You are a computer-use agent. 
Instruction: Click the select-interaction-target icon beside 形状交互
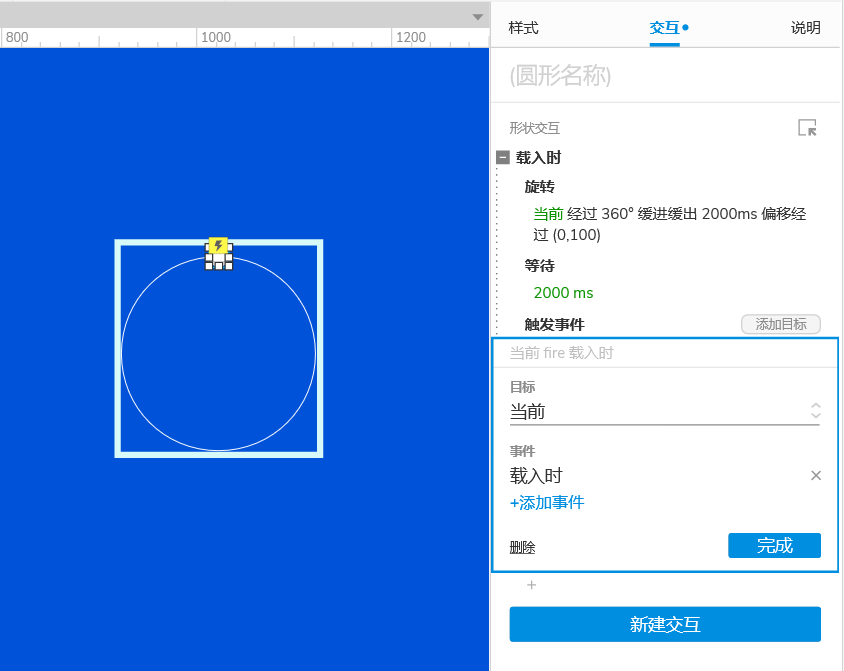pos(807,128)
